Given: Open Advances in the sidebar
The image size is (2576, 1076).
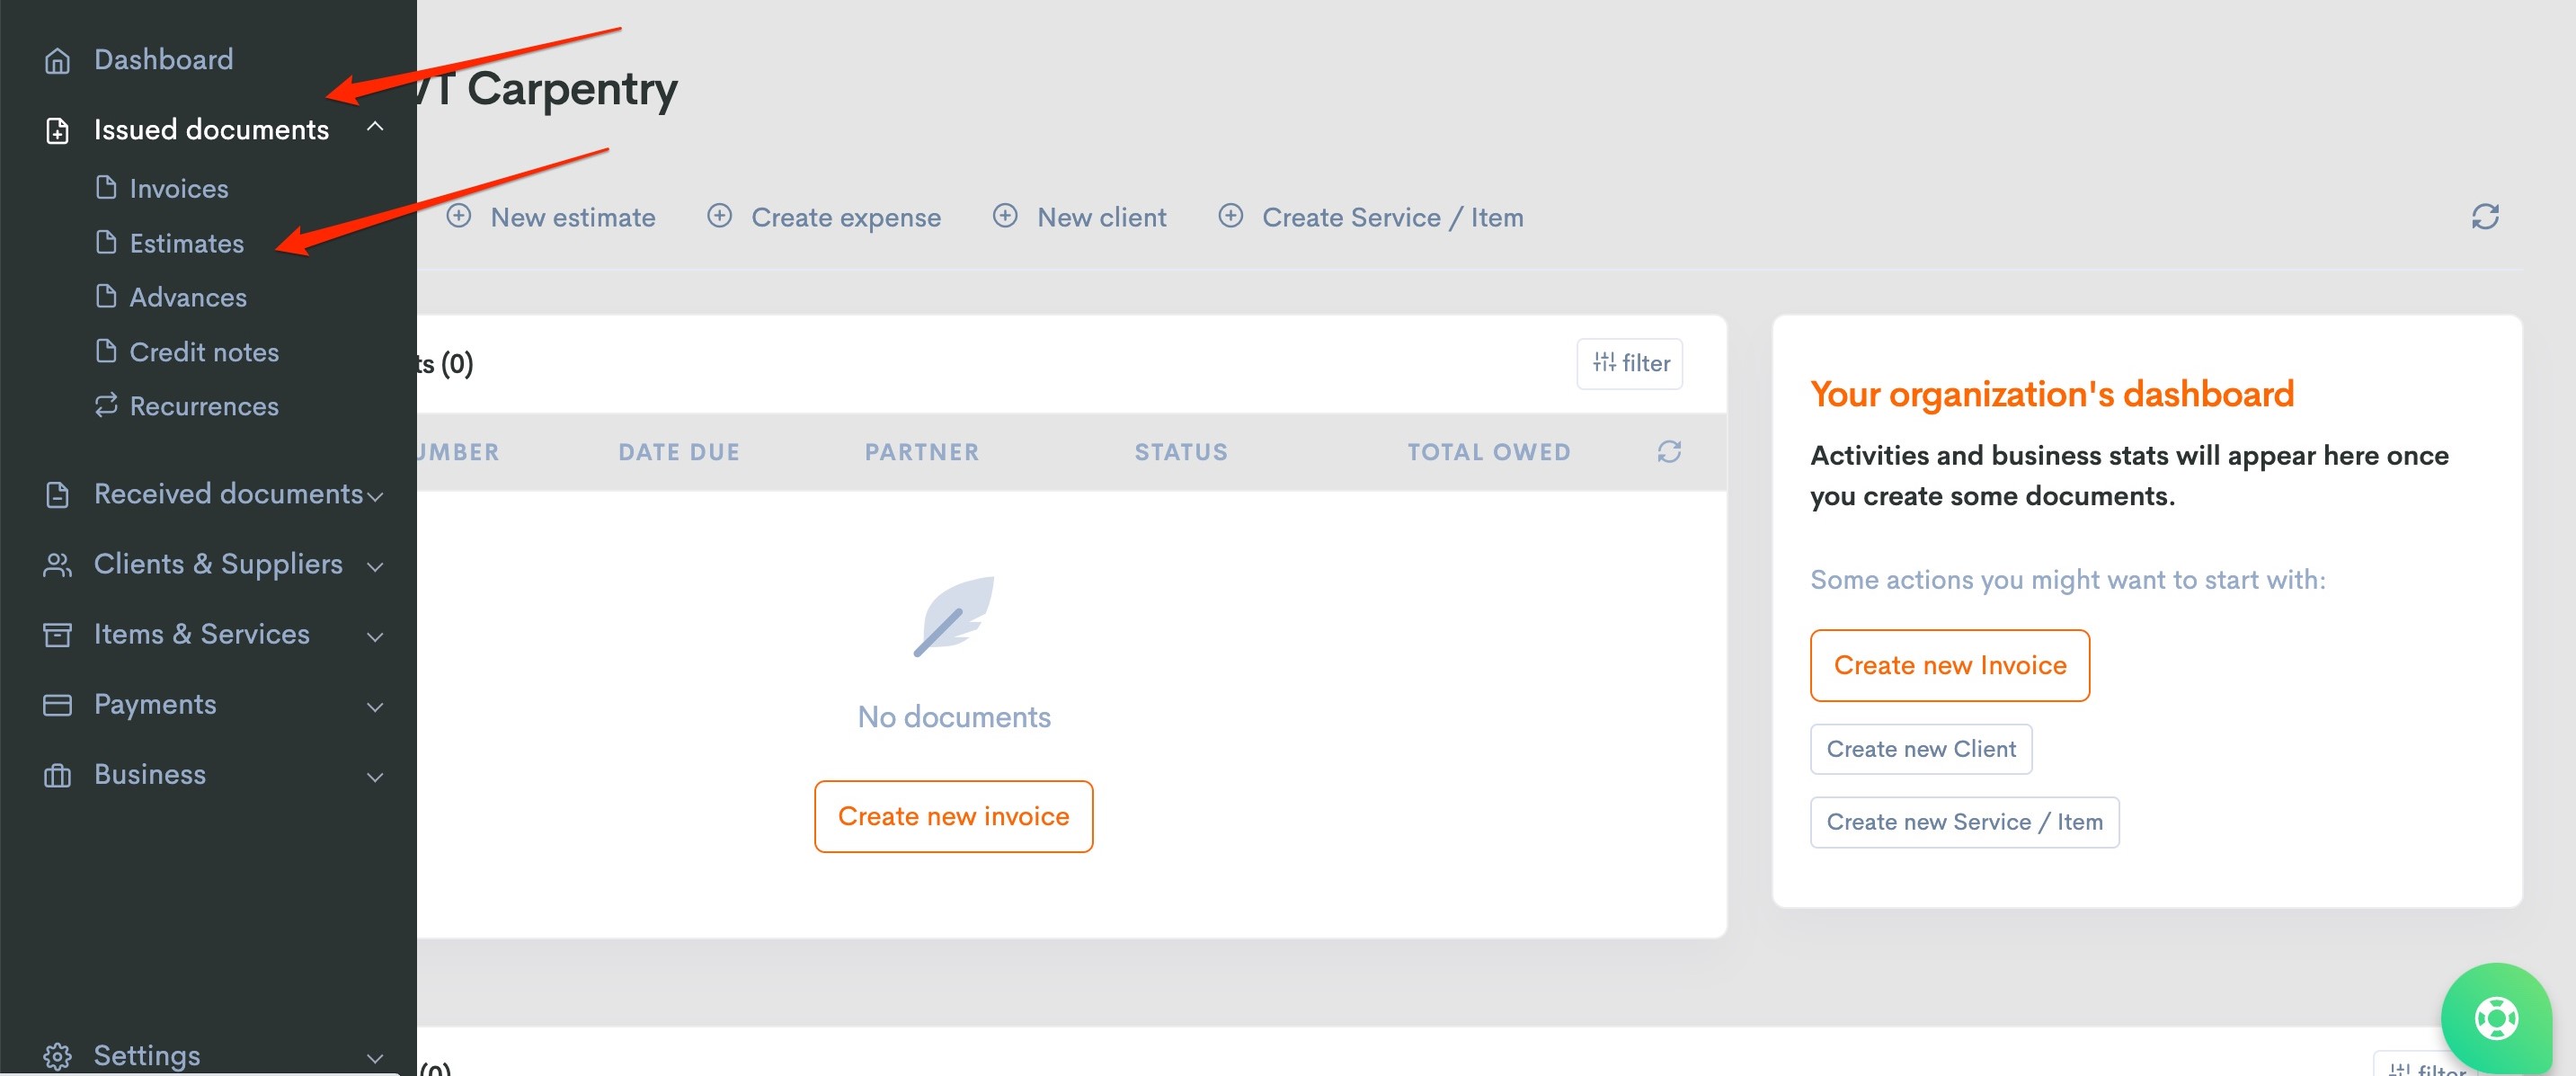Looking at the screenshot, I should [x=188, y=297].
